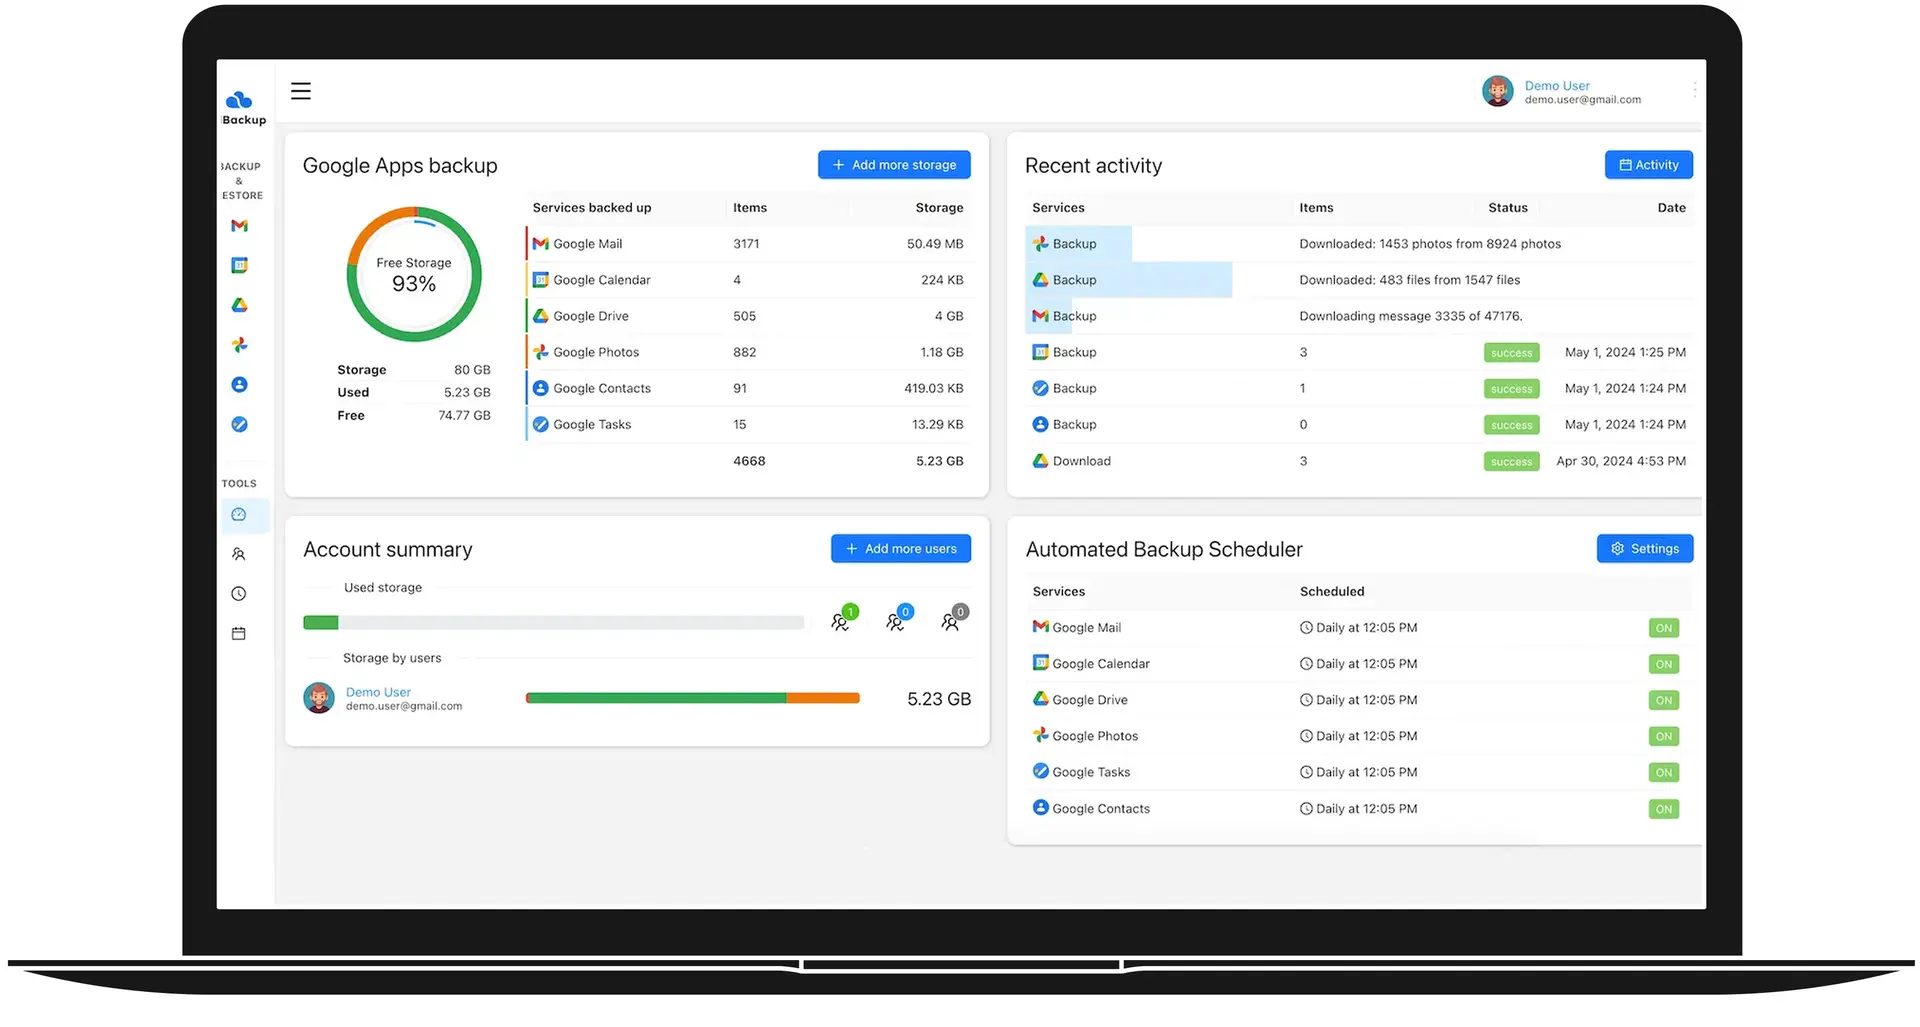Screen dimensions: 1920x1027
Task: Click Demo User storage breakdown bar
Action: [692, 698]
